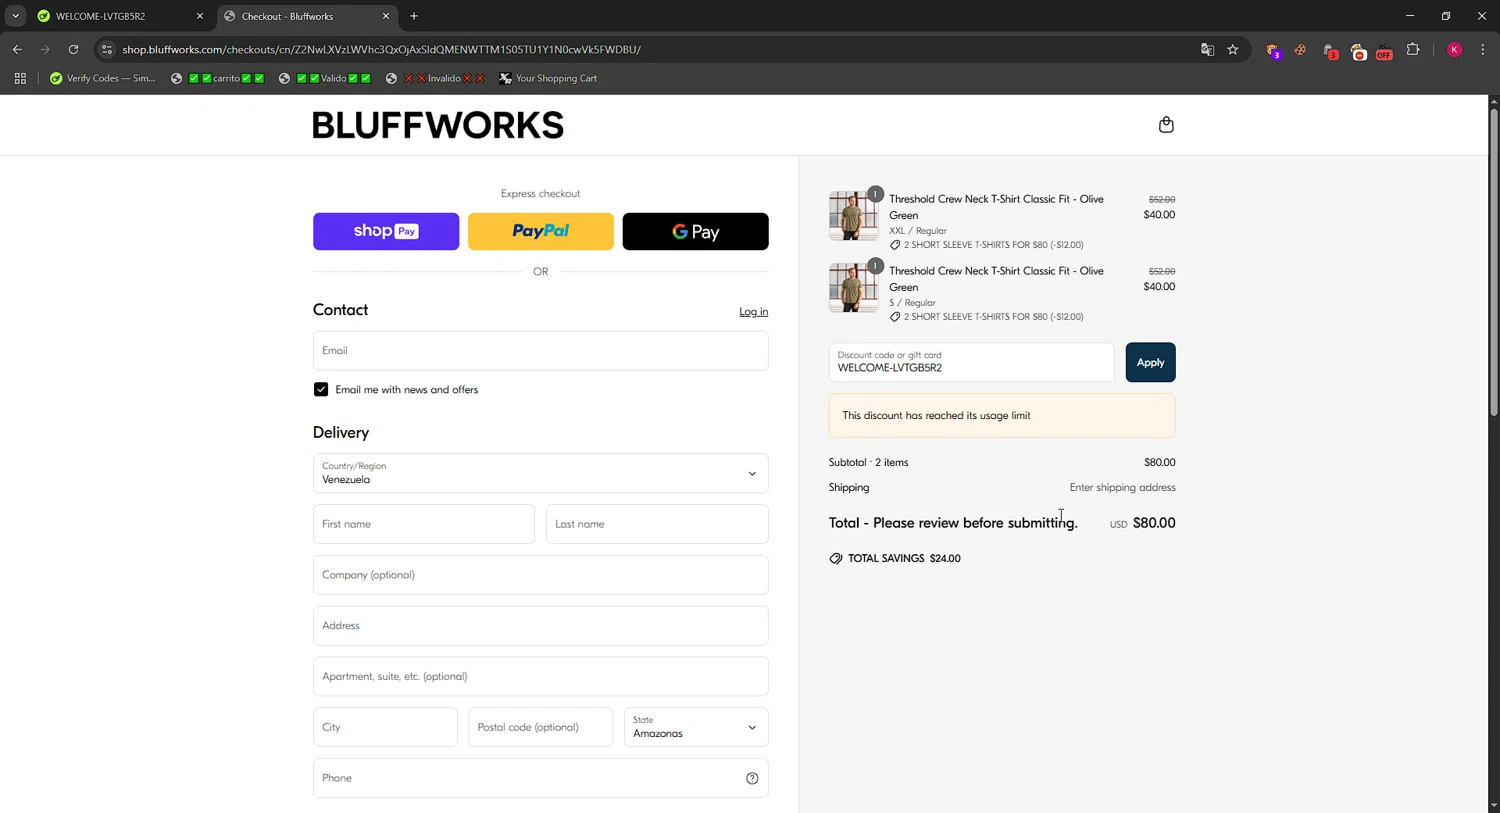Click the Company (optional) field

click(540, 575)
